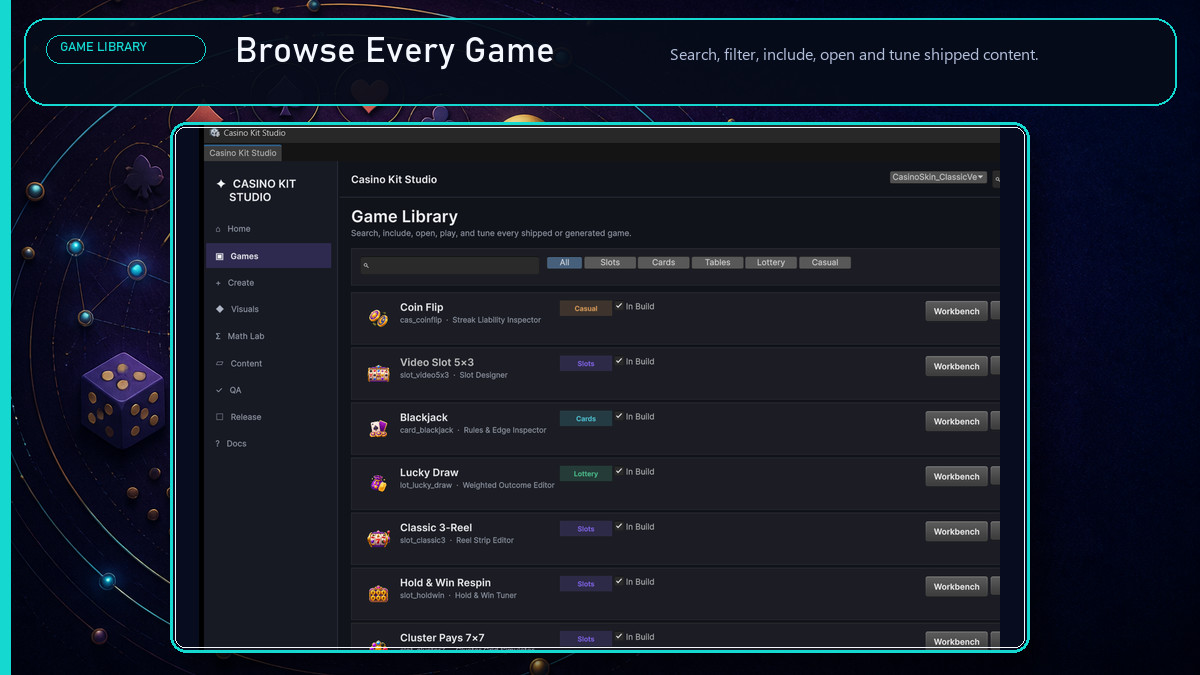Click the 'Reel Strip Editor' text

(x=485, y=540)
